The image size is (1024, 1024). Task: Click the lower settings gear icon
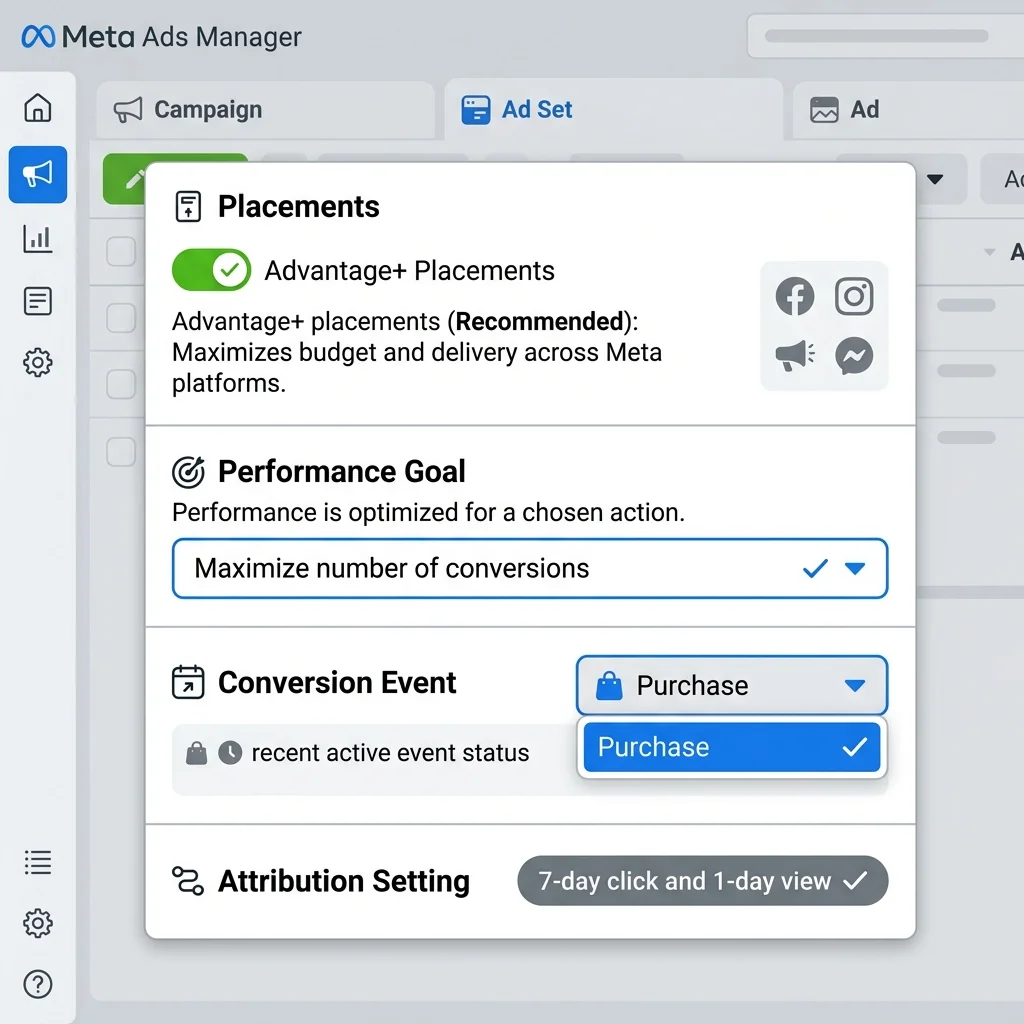[38, 923]
